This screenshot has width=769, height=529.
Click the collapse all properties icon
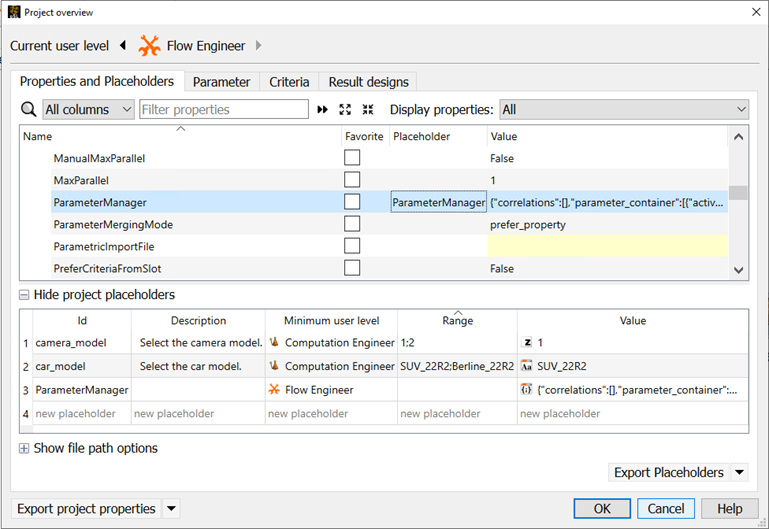(x=368, y=110)
